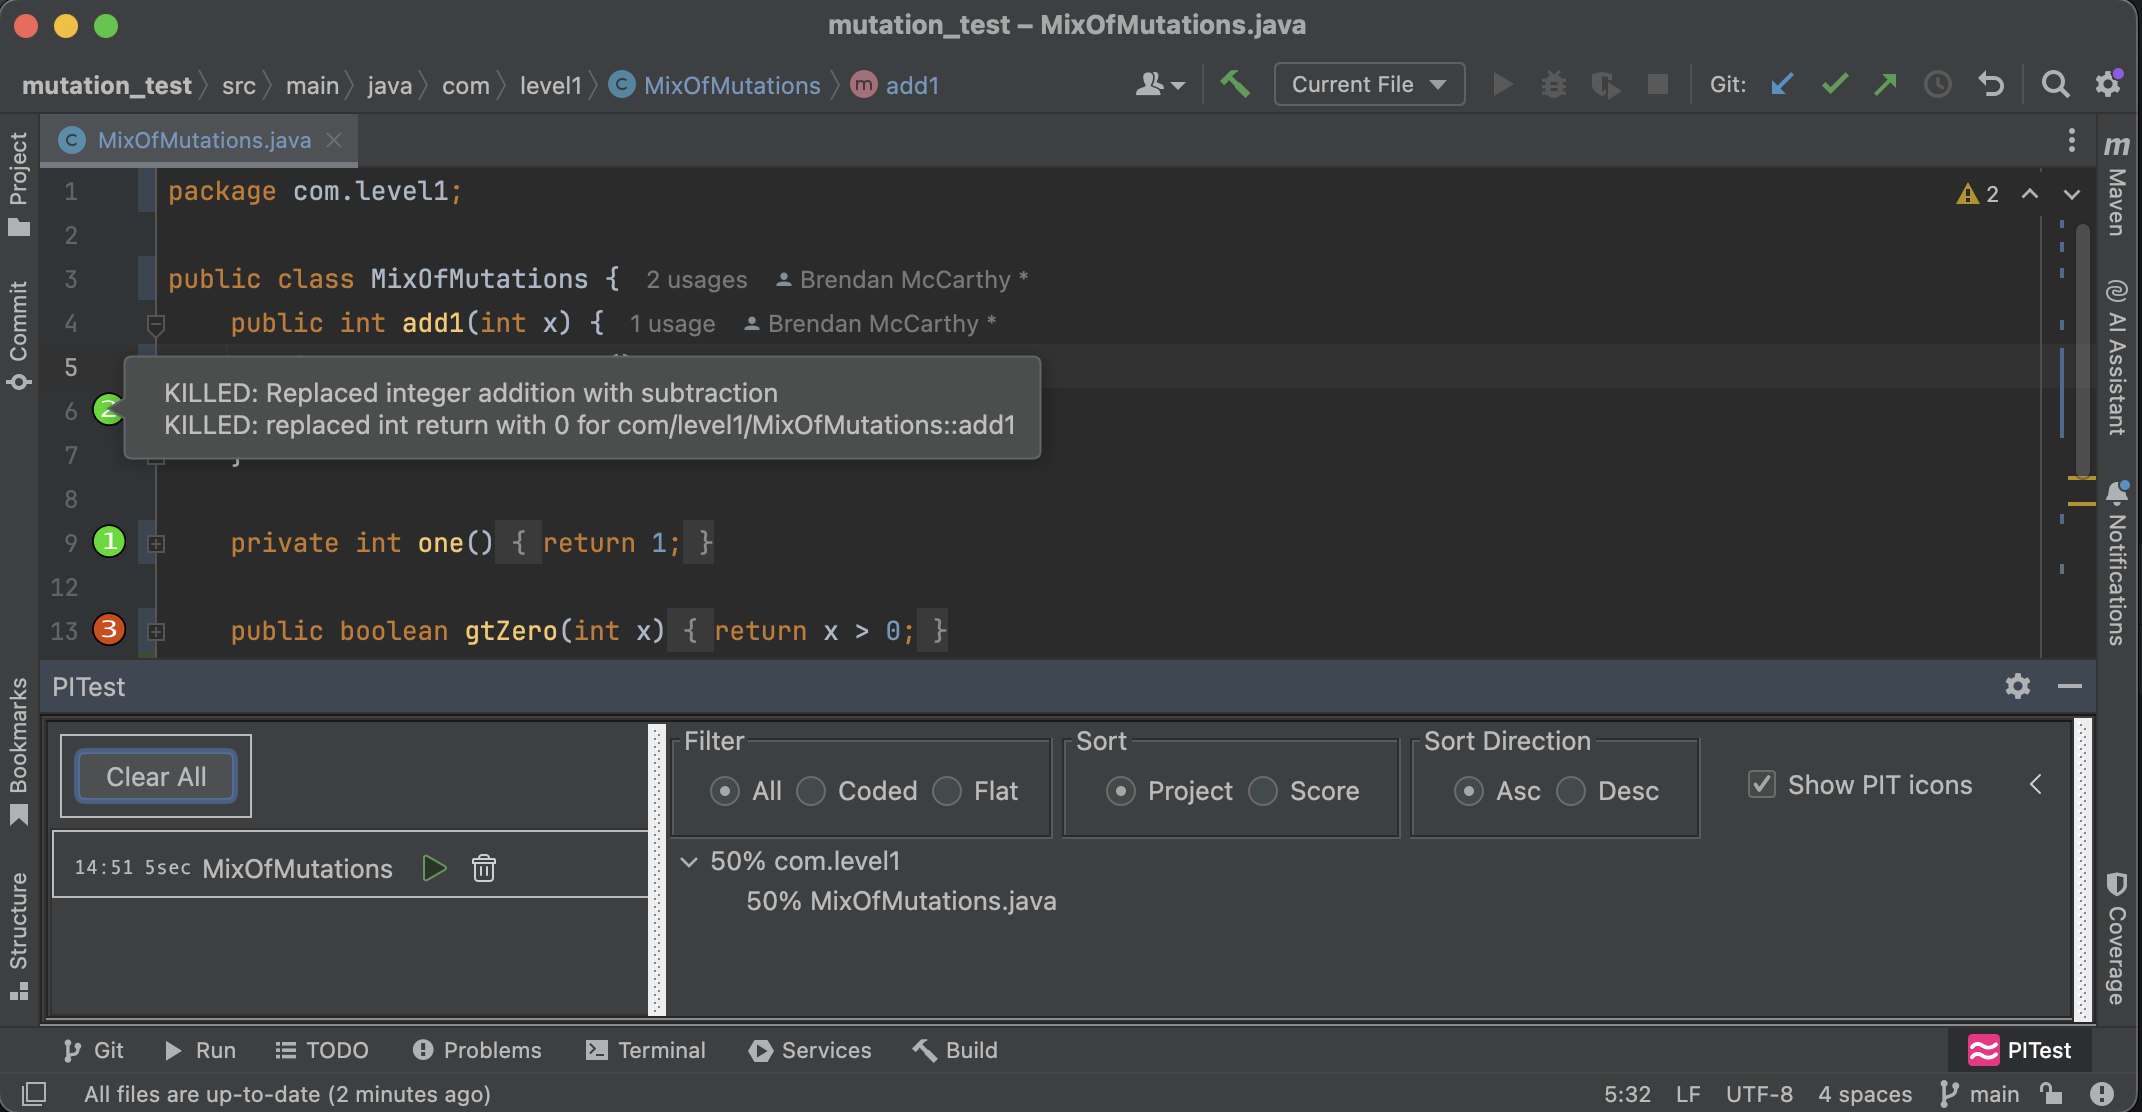The image size is (2142, 1112).
Task: Click the PITest tab in bottom bar
Action: coord(2020,1050)
